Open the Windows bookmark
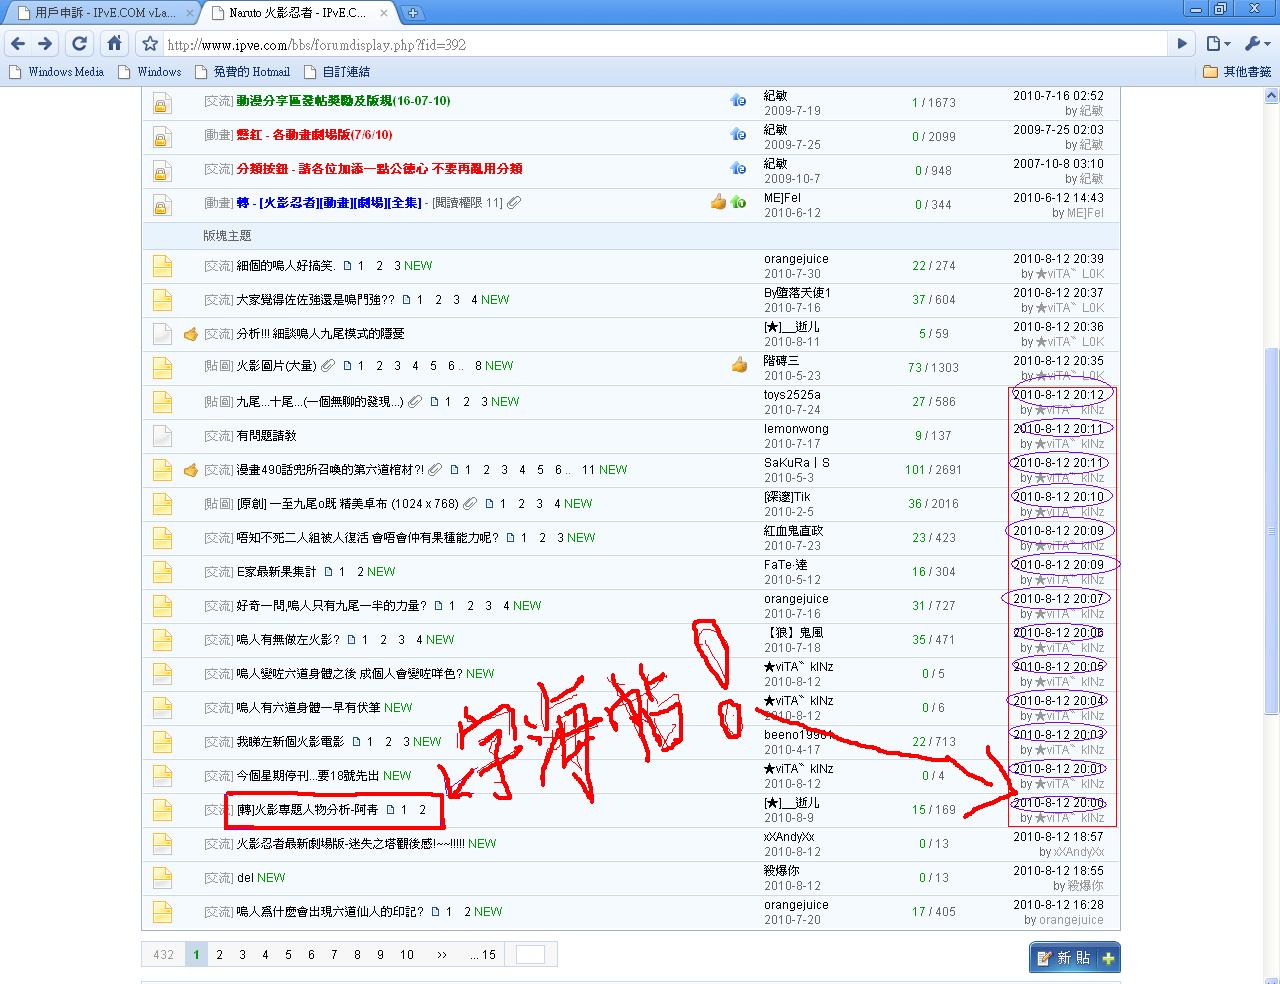The width and height of the screenshot is (1280, 984). click(x=150, y=72)
